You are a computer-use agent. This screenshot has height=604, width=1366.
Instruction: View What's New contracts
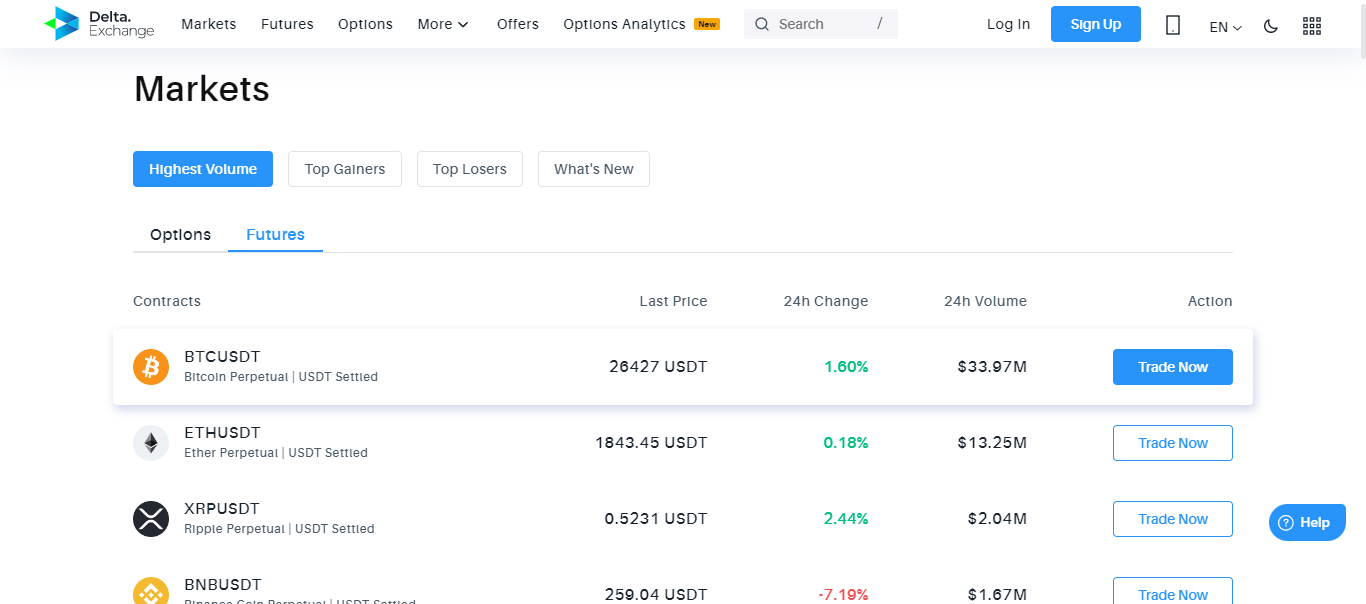coord(594,169)
